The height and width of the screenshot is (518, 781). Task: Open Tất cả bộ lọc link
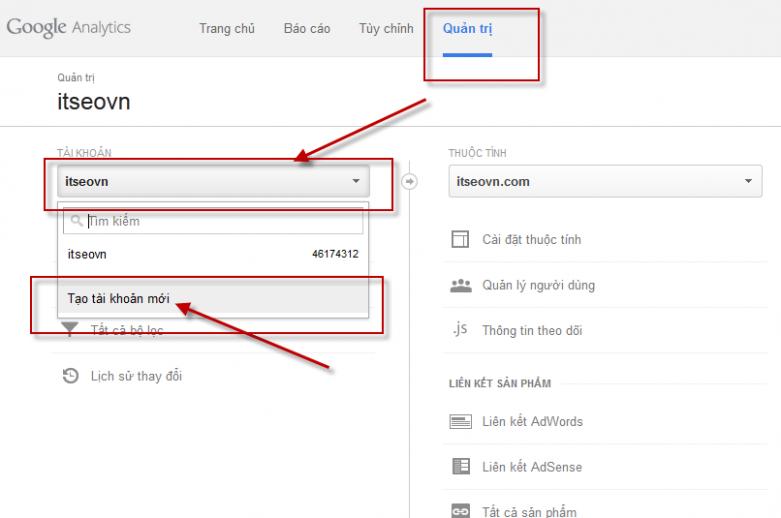pyautogui.click(x=127, y=330)
